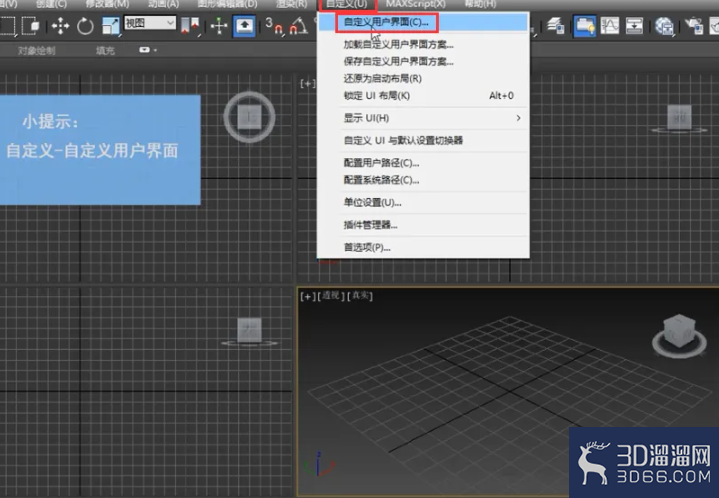Viewport: 719px width, 498px height.
Task: Open the 创建(C) menu
Action: [x=51, y=4]
